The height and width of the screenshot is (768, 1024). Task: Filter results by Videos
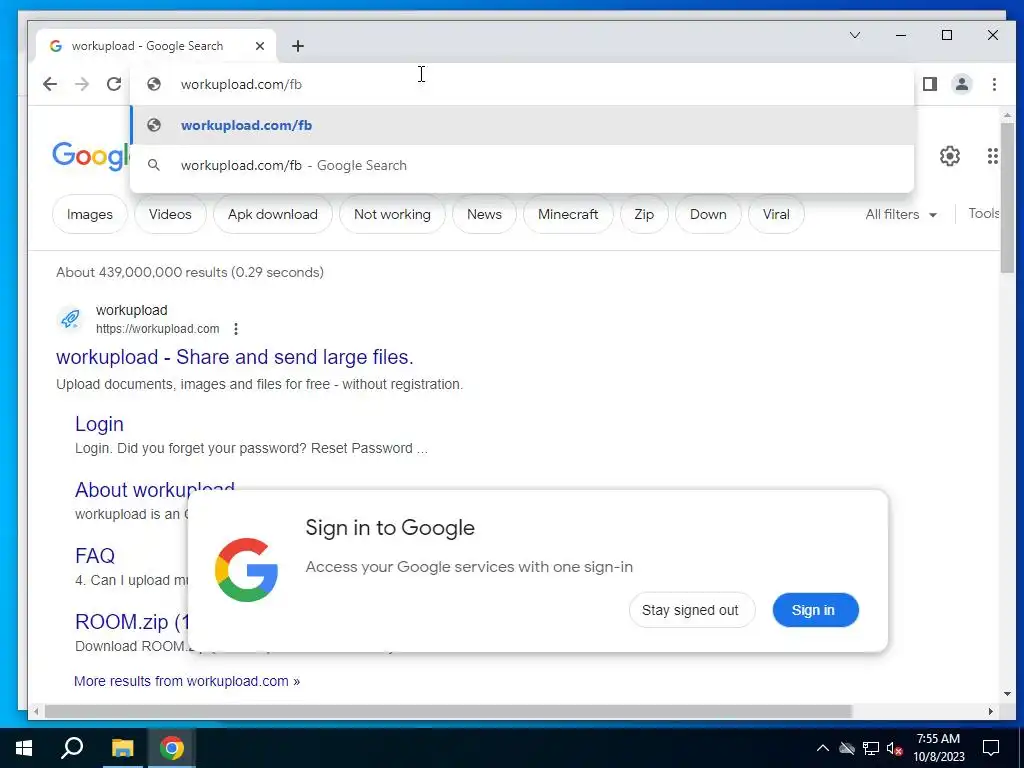point(170,214)
